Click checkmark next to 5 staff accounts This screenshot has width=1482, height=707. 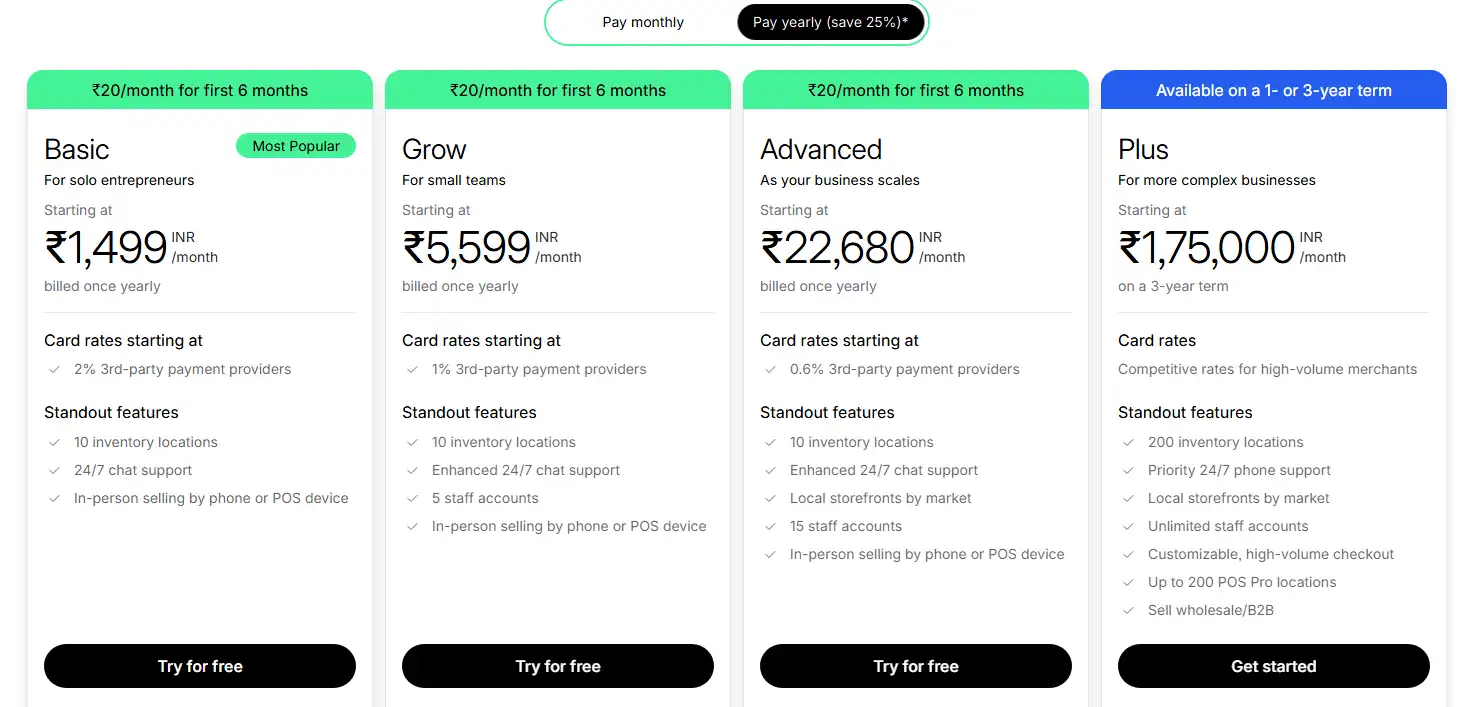[x=413, y=498]
